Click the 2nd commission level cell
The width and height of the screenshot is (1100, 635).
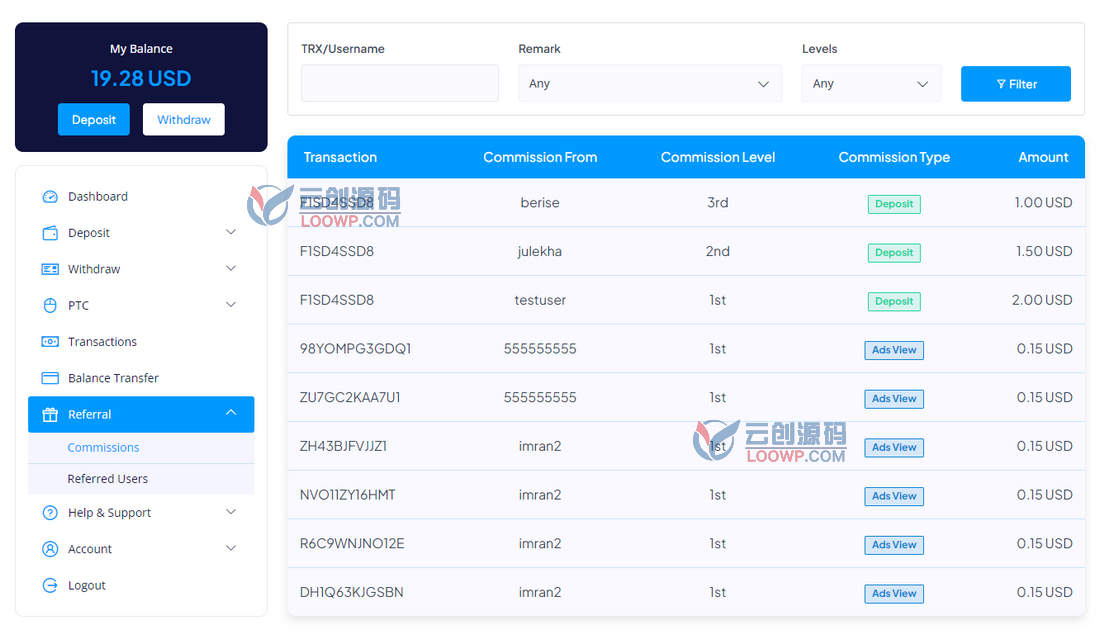(x=718, y=251)
